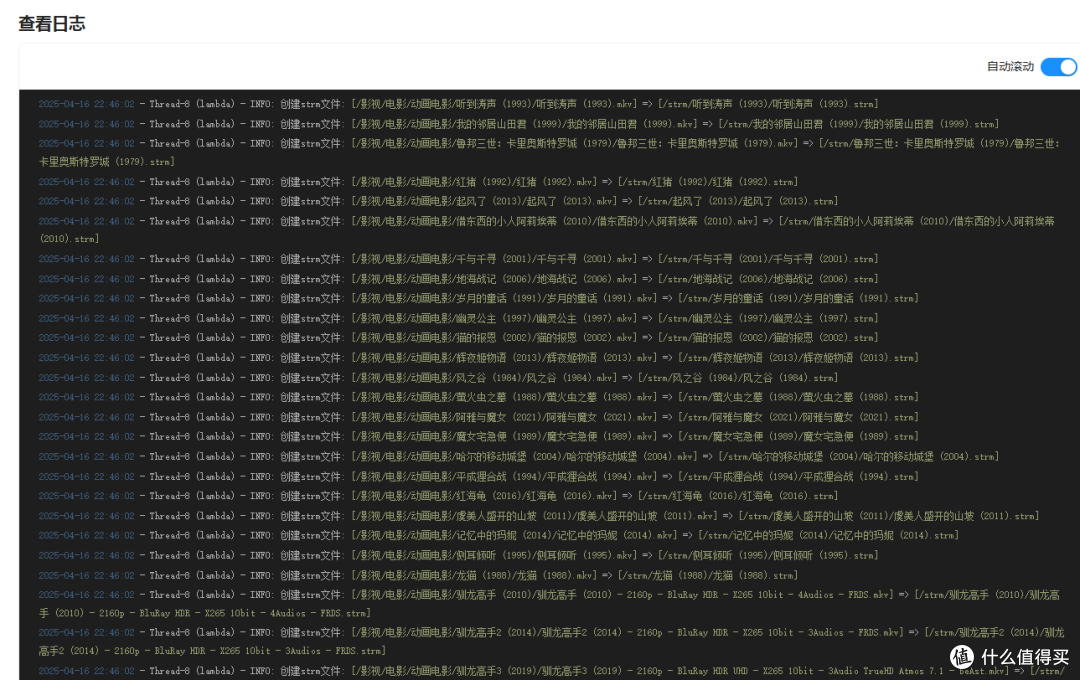Viewport: 1080px width, 680px height.
Task: Select log line for 红猪 (1992)
Action: click(x=419, y=182)
